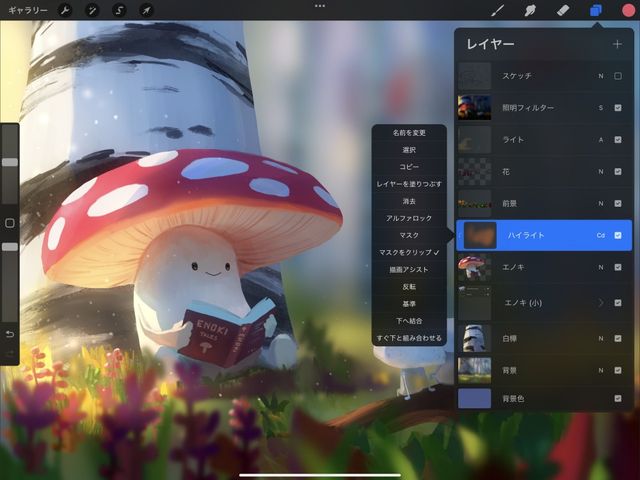The width and height of the screenshot is (640, 480).
Task: Select the Selection S-ribbon tool
Action: 119,10
